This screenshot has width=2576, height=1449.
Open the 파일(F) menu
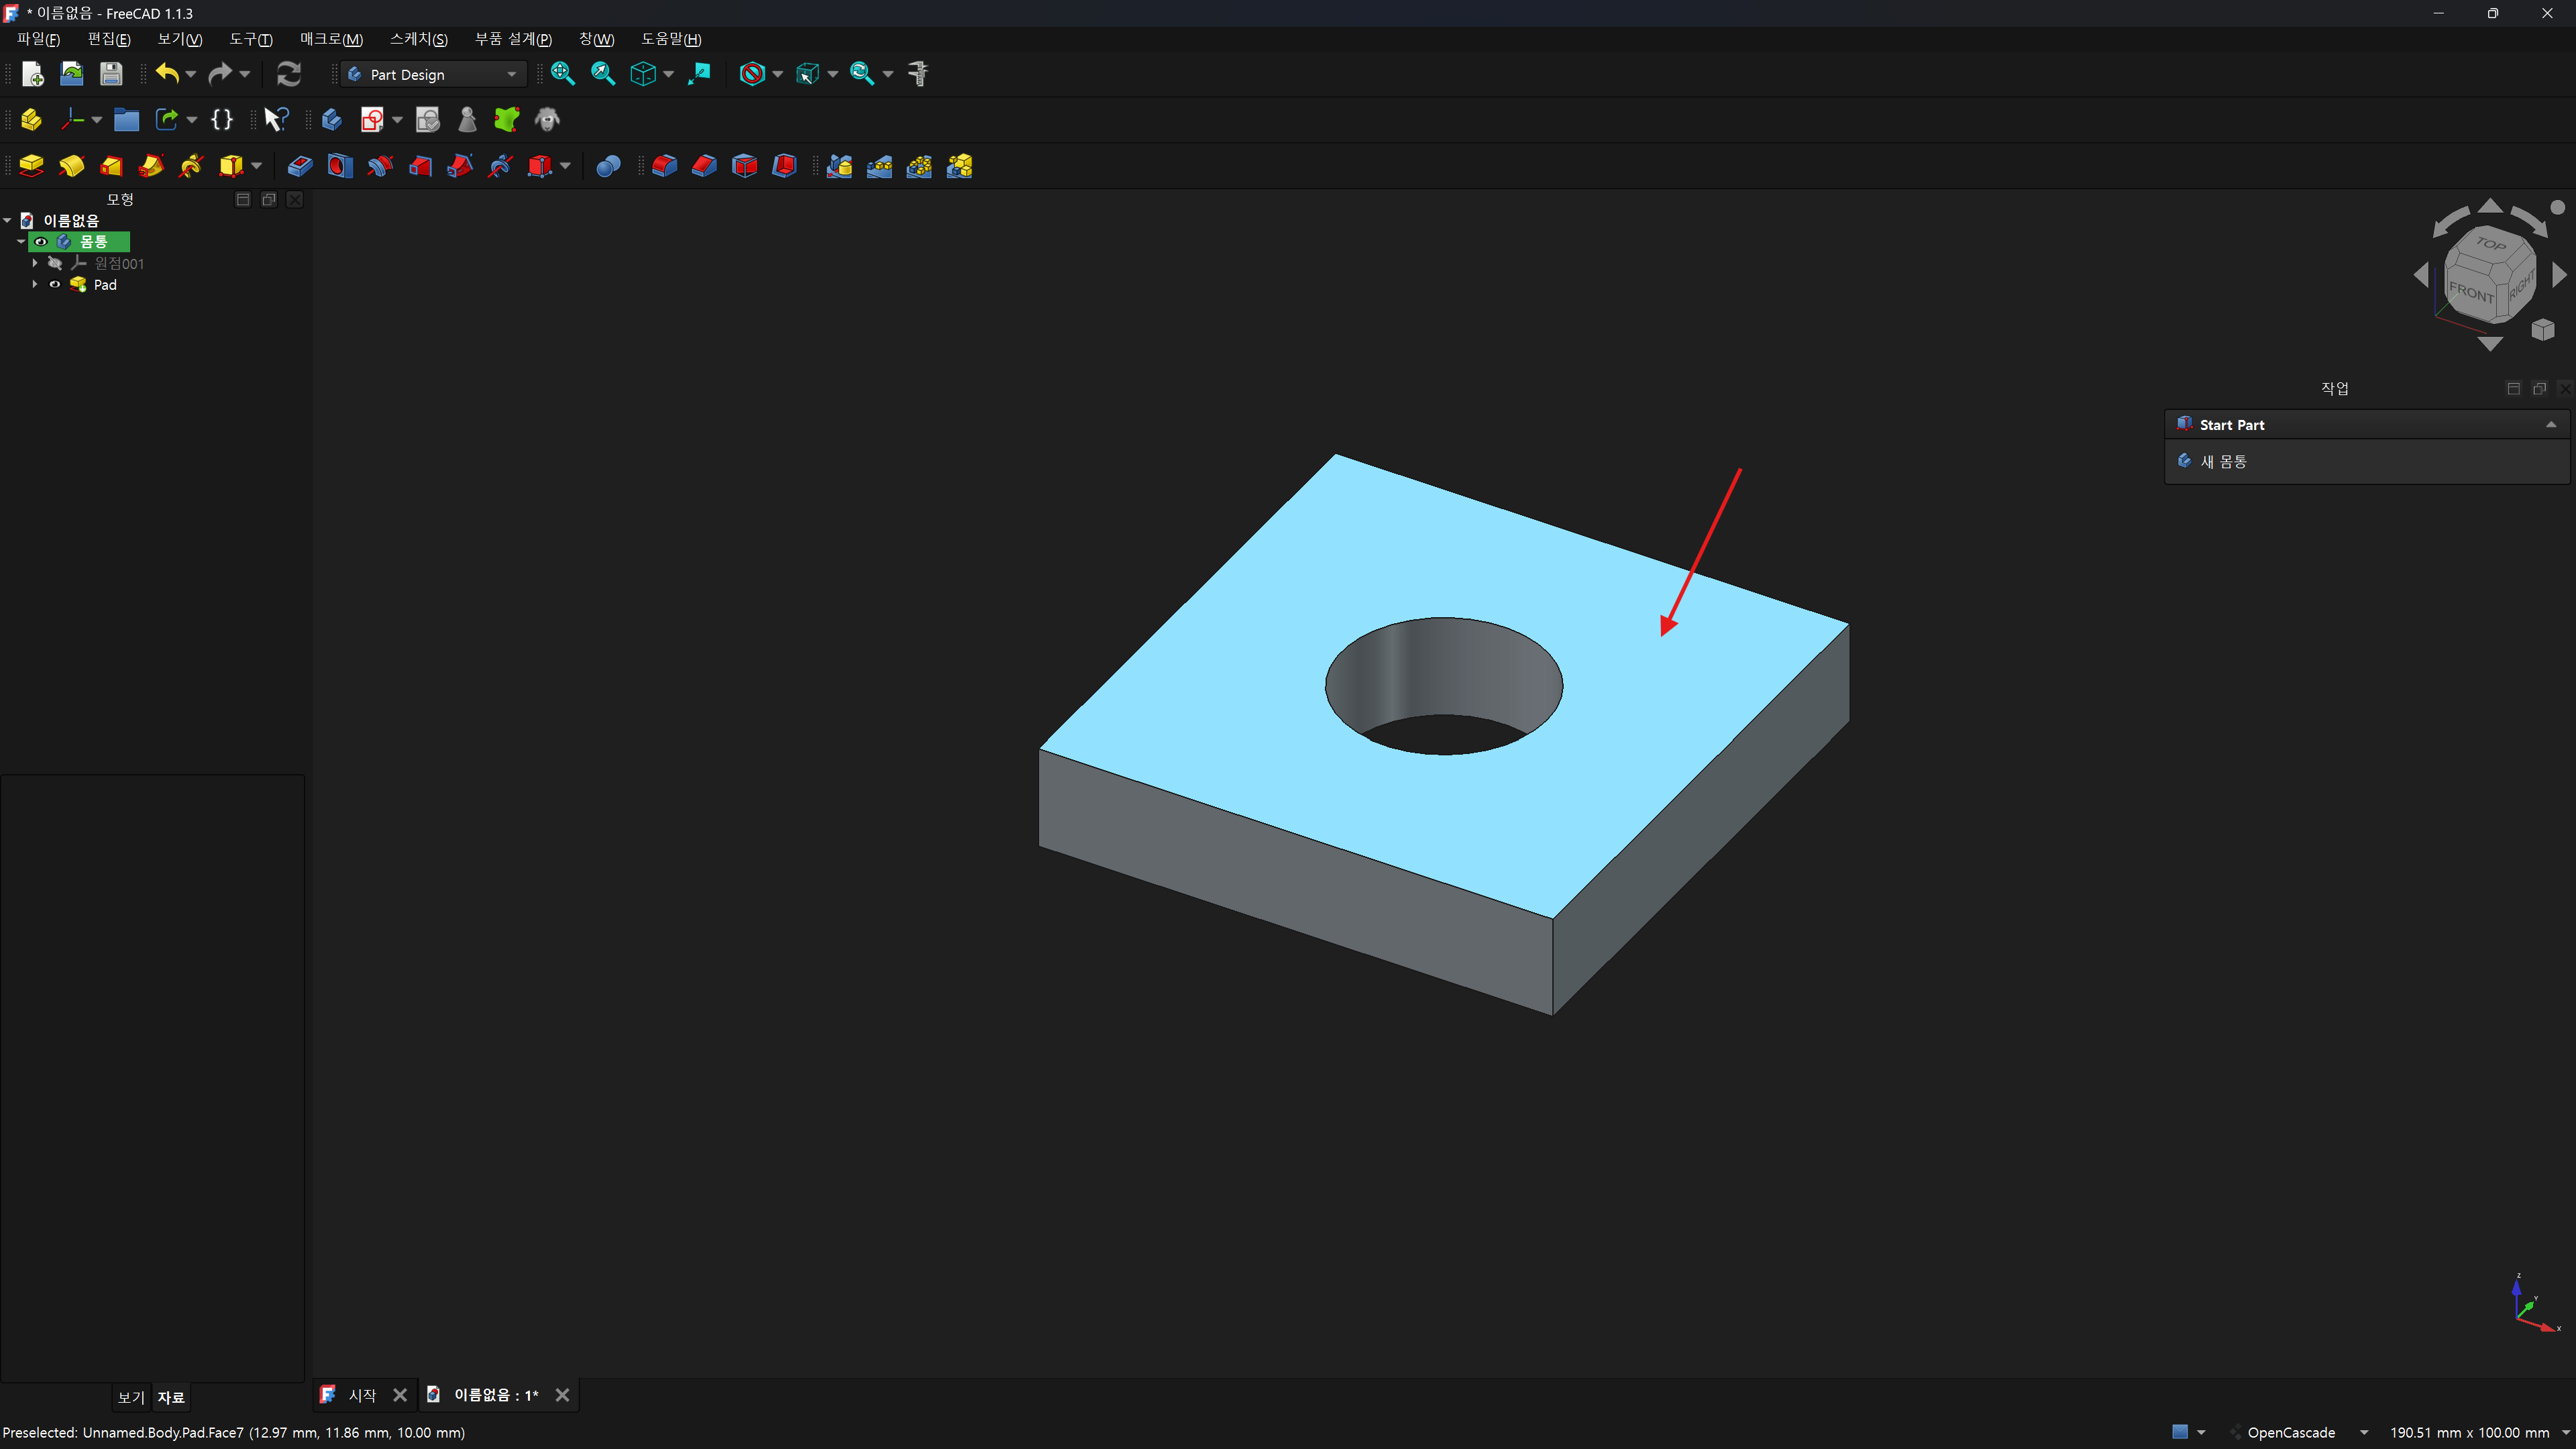(38, 39)
